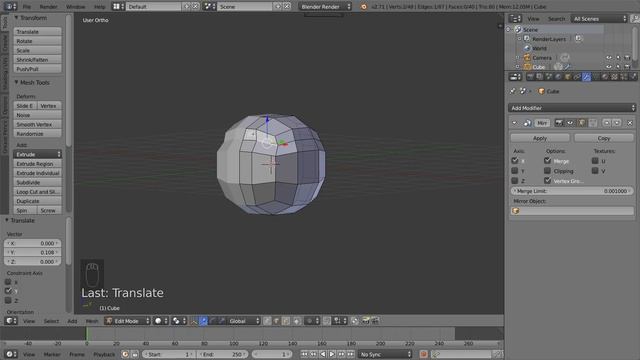The width and height of the screenshot is (640, 360).
Task: Open the Help menu
Action: point(100,7)
